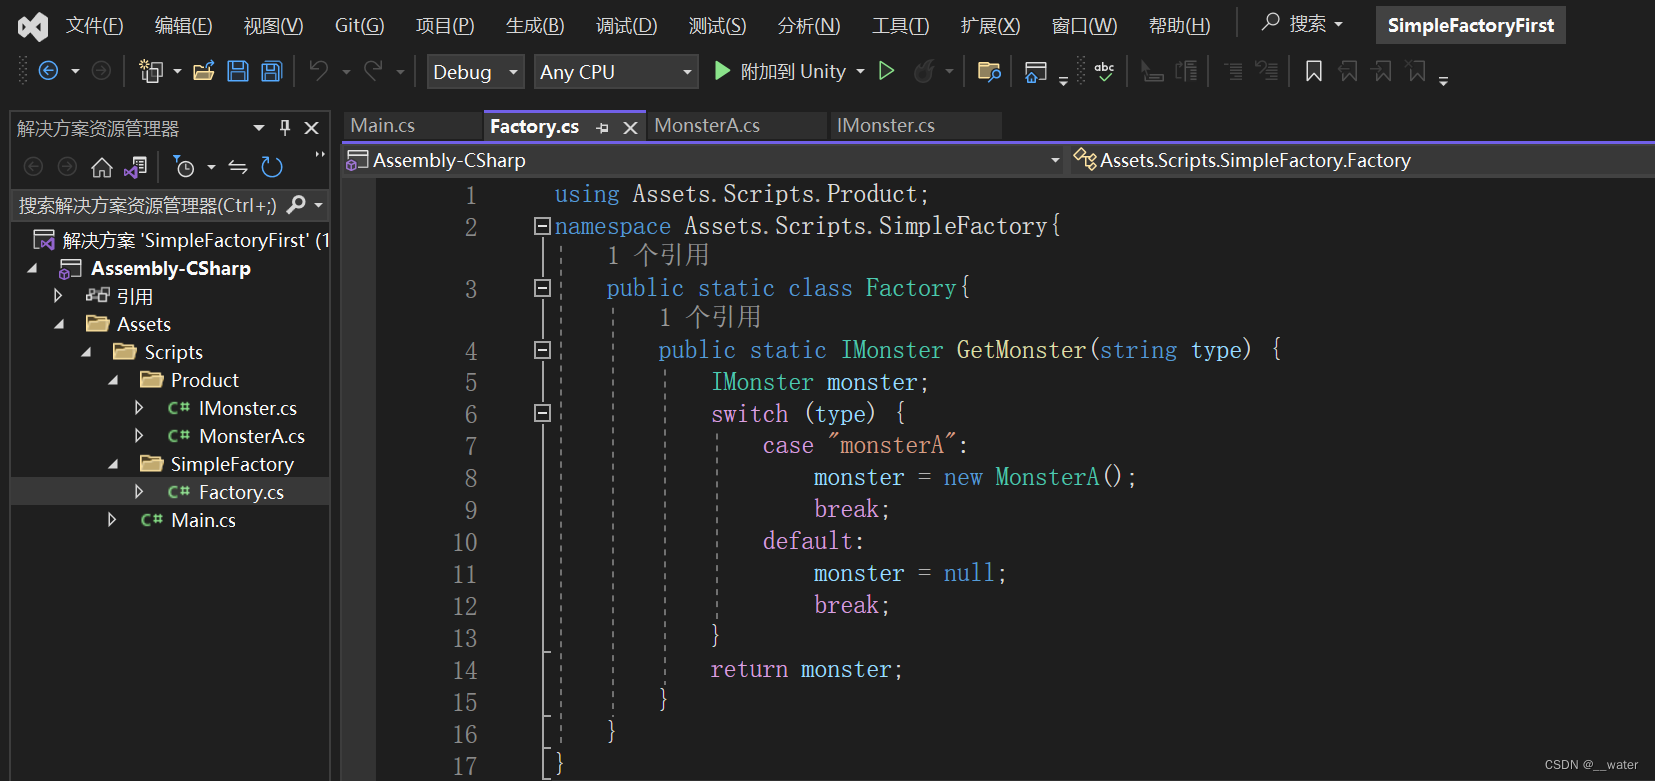Expand the Main.cs tree node arrow
1655x781 pixels.
point(112,519)
